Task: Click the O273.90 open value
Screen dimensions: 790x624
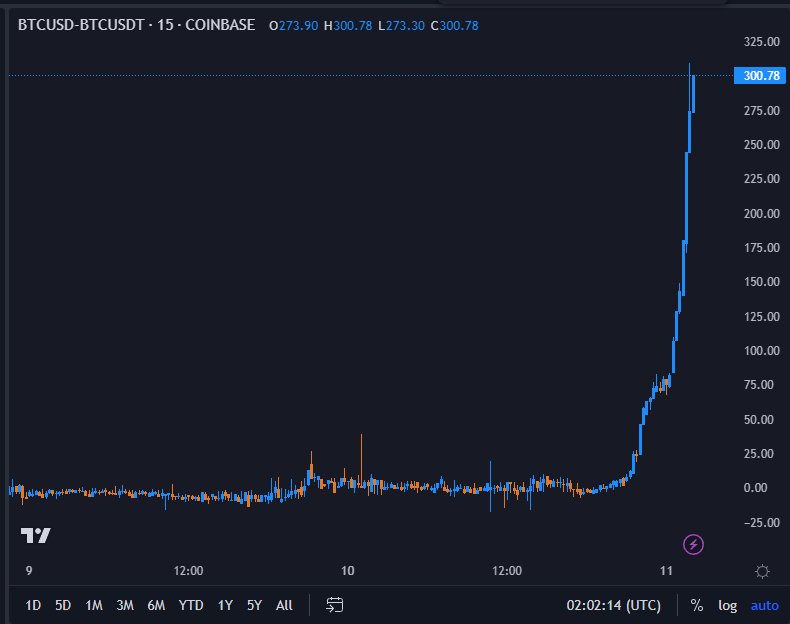Action: (x=294, y=26)
